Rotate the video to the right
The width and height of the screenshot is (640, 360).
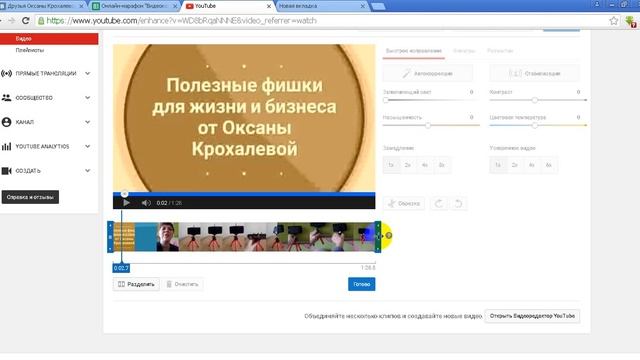click(x=458, y=203)
